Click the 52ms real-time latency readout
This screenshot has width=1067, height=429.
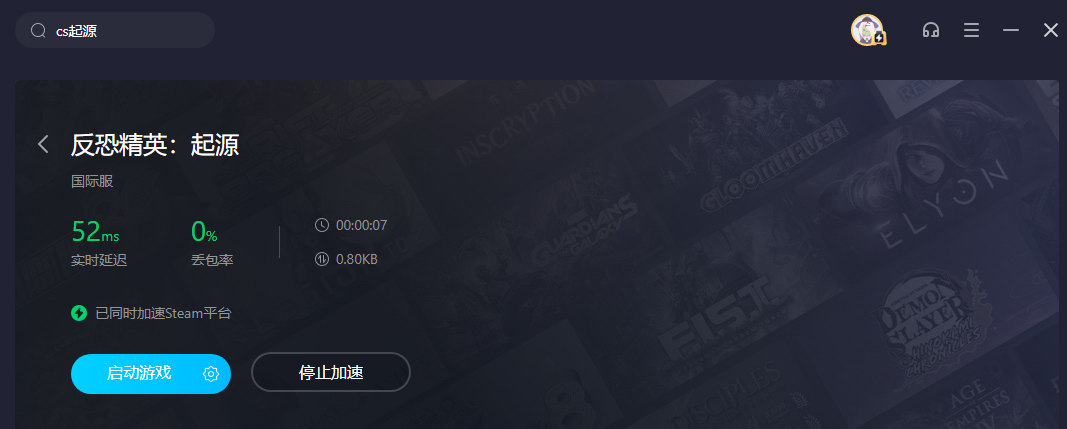tap(95, 232)
